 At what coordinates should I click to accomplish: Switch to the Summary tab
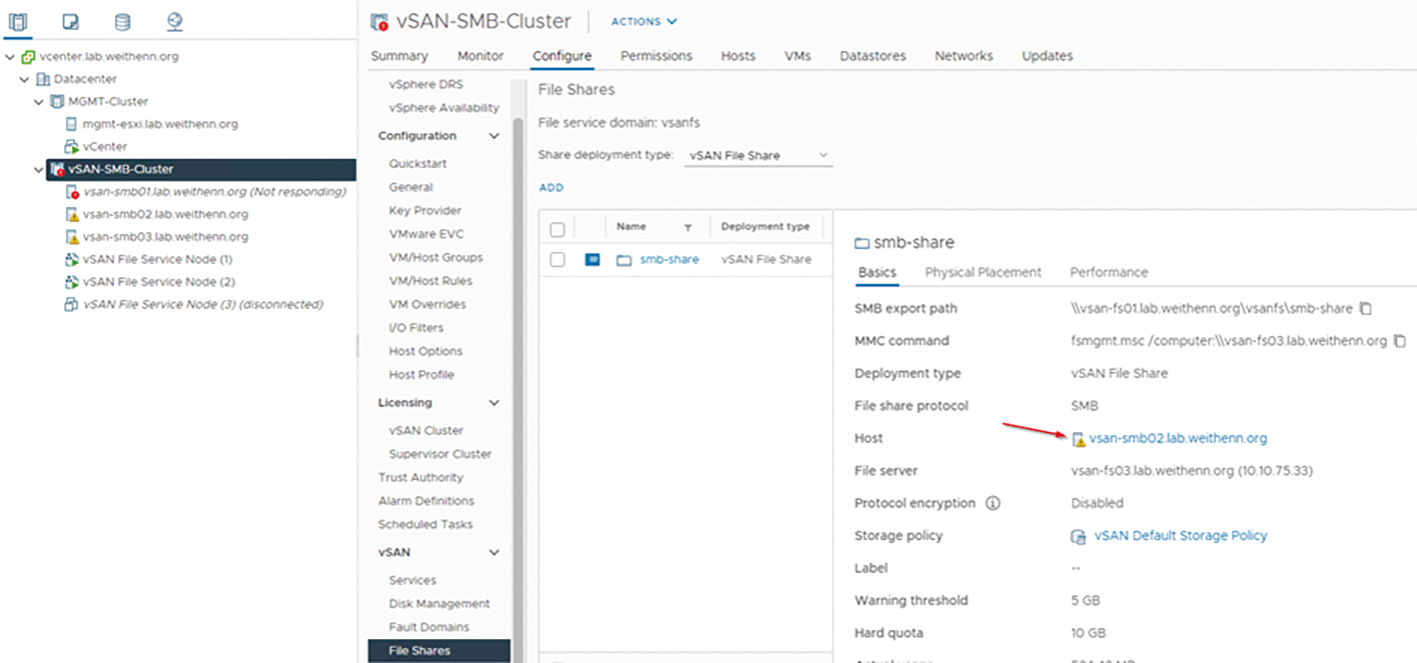point(399,56)
